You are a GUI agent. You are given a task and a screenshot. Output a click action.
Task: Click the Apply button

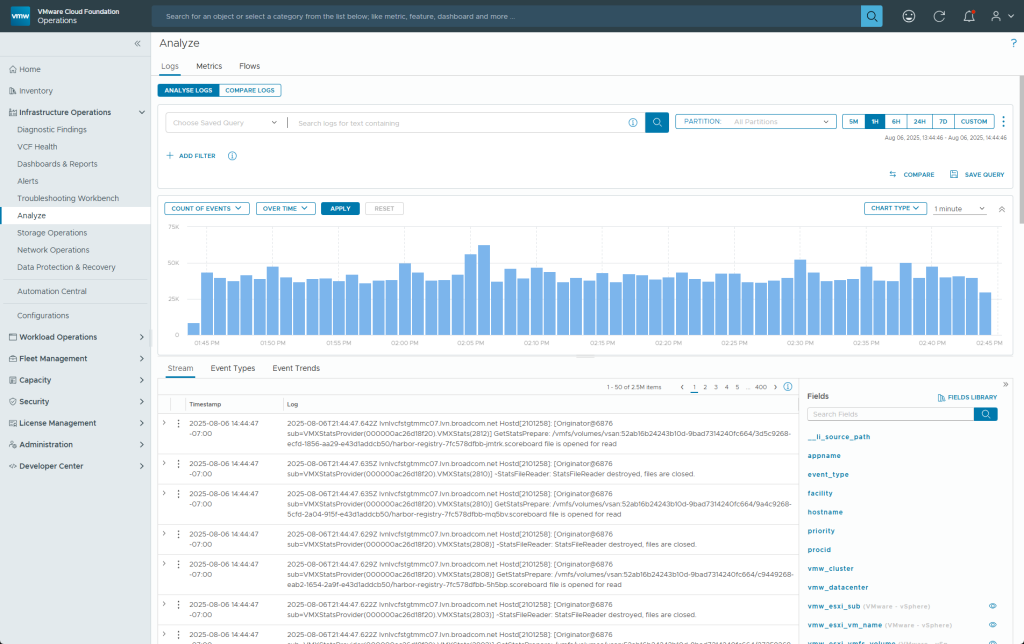tap(340, 208)
